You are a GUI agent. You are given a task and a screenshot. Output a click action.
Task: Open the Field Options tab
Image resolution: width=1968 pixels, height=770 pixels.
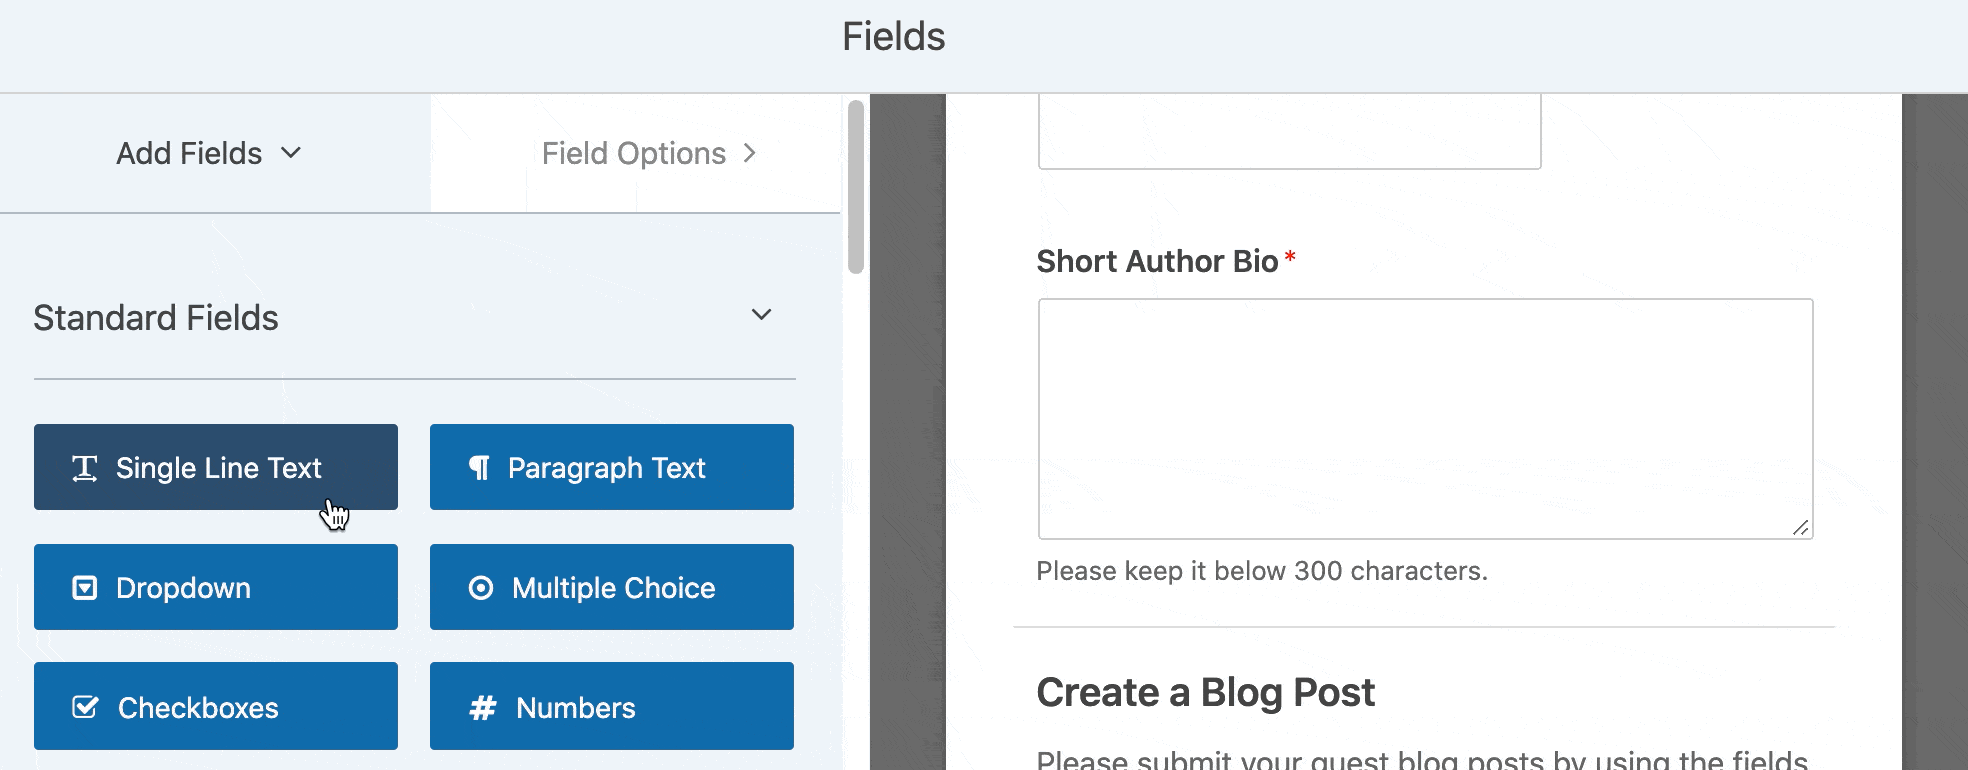(x=636, y=153)
